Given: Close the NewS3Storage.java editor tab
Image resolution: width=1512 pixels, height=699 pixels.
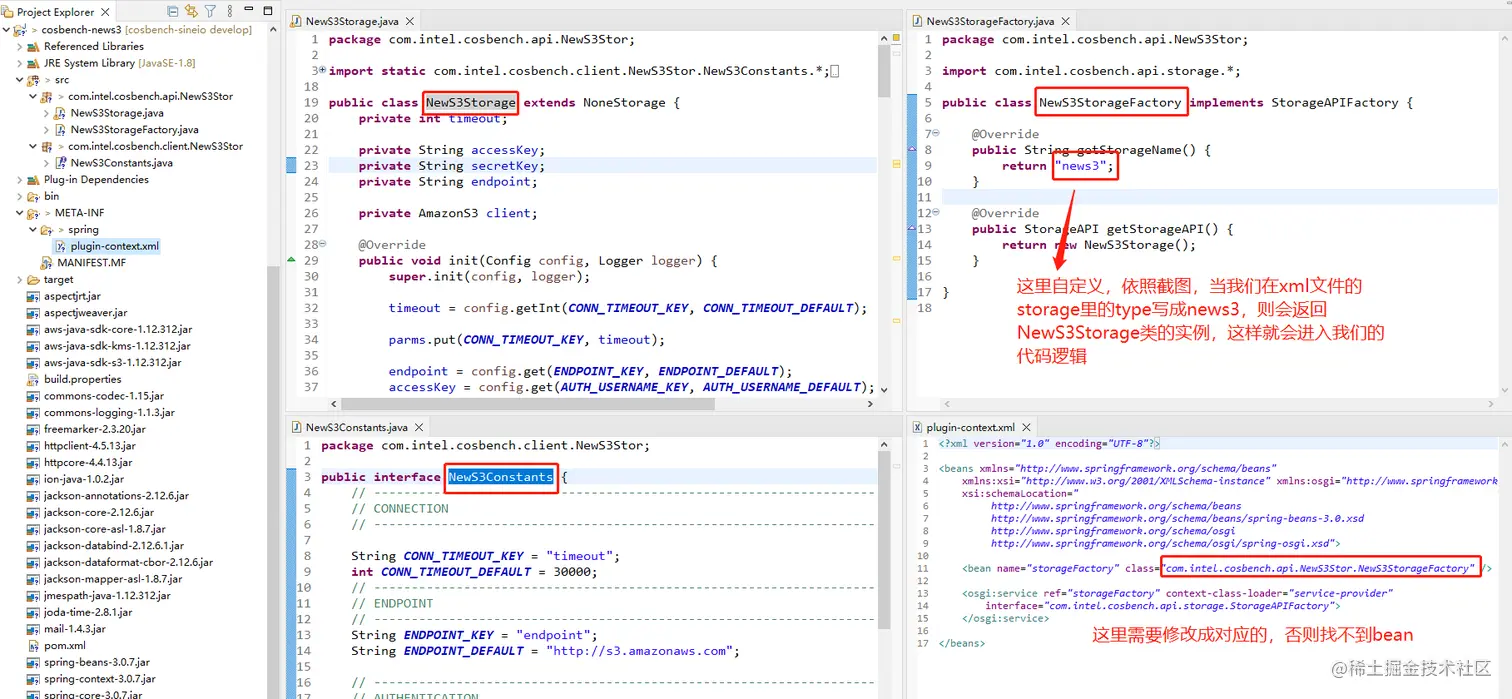Looking at the screenshot, I should click(x=409, y=21).
